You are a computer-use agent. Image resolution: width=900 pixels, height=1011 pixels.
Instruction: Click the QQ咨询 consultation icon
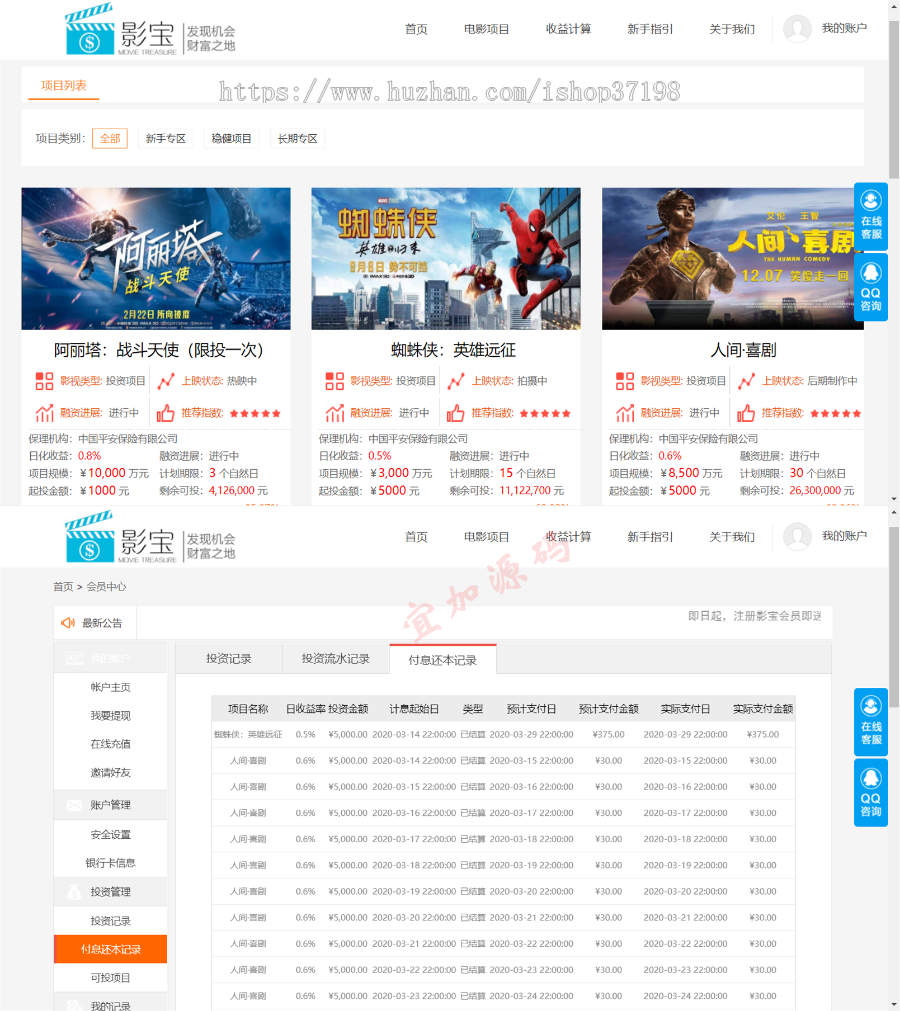click(x=870, y=287)
